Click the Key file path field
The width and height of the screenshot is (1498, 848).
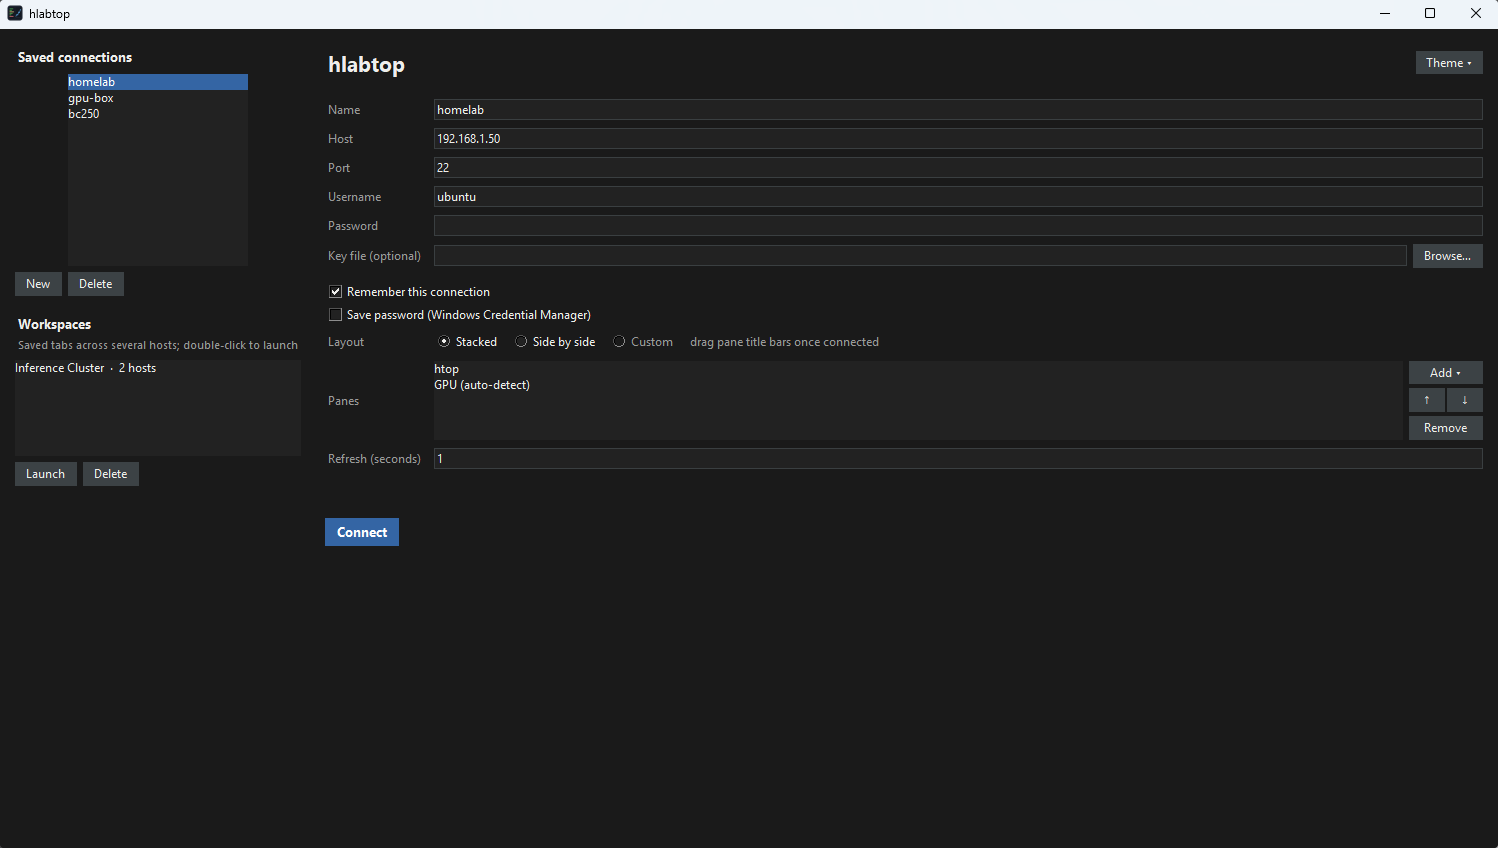point(920,256)
